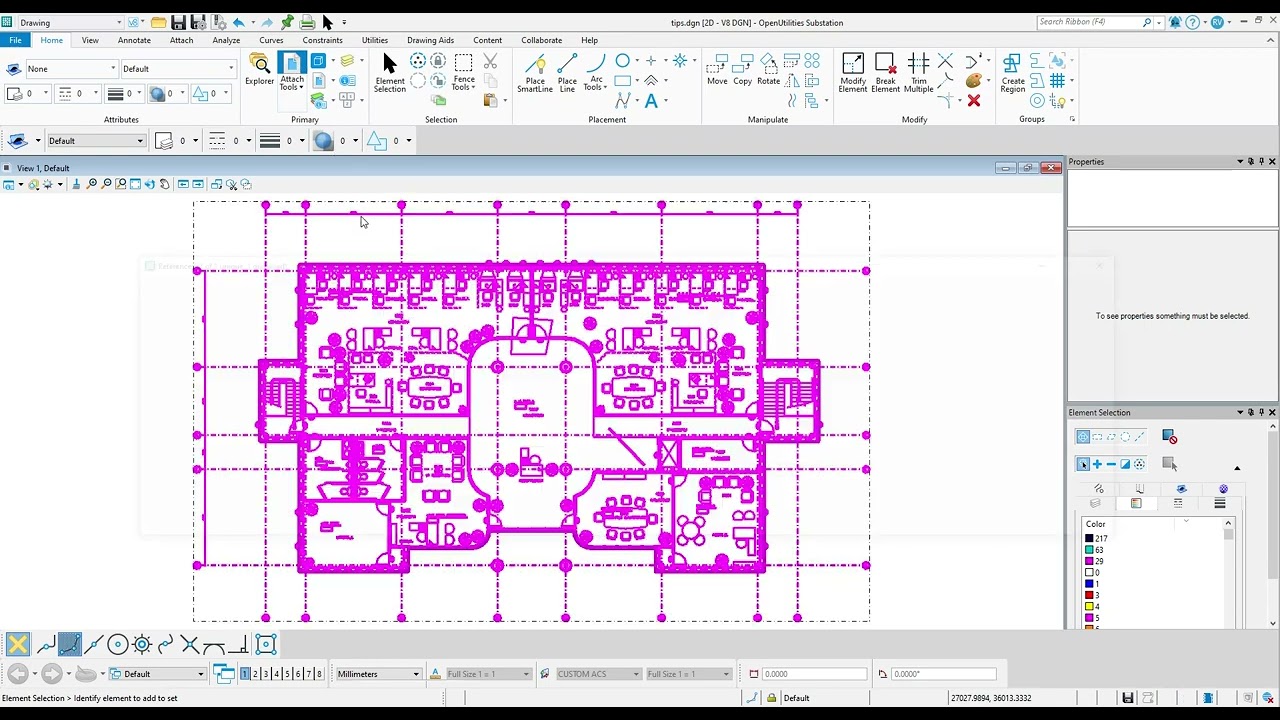The height and width of the screenshot is (720, 1280).
Task: Toggle the Center snap mode circle icon
Action: (118, 644)
